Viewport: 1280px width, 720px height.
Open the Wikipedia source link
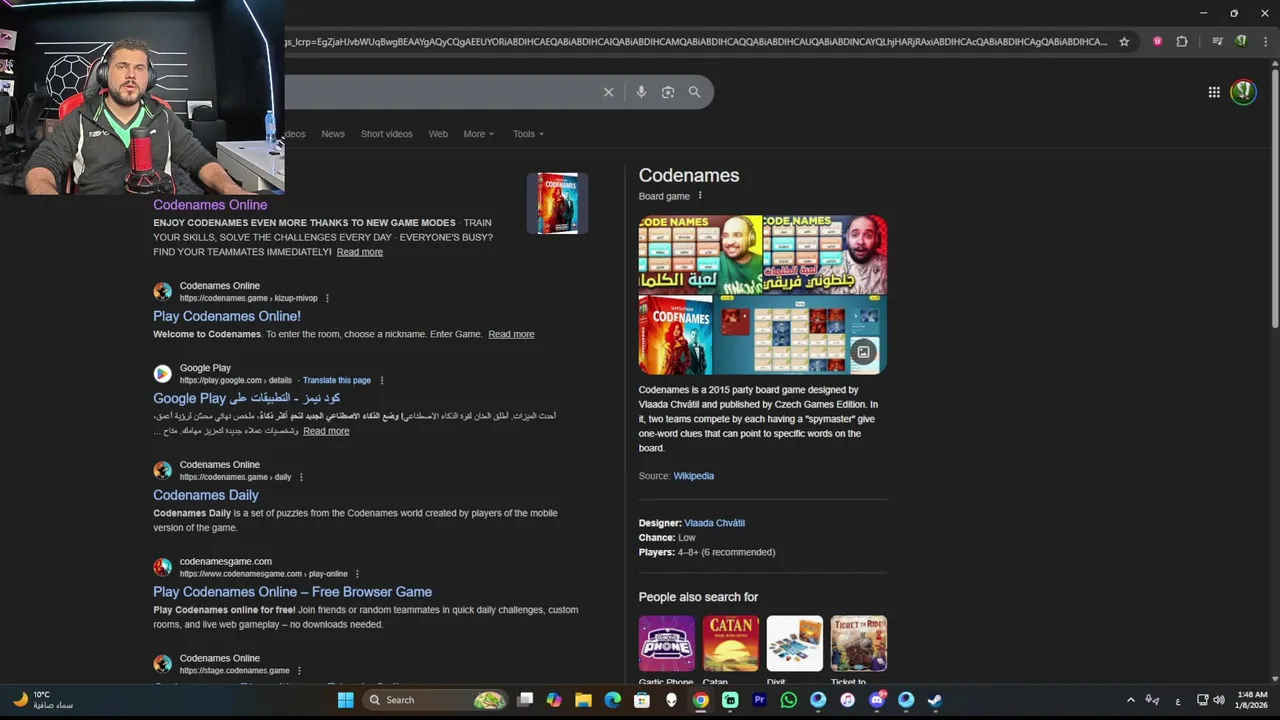pyautogui.click(x=694, y=476)
